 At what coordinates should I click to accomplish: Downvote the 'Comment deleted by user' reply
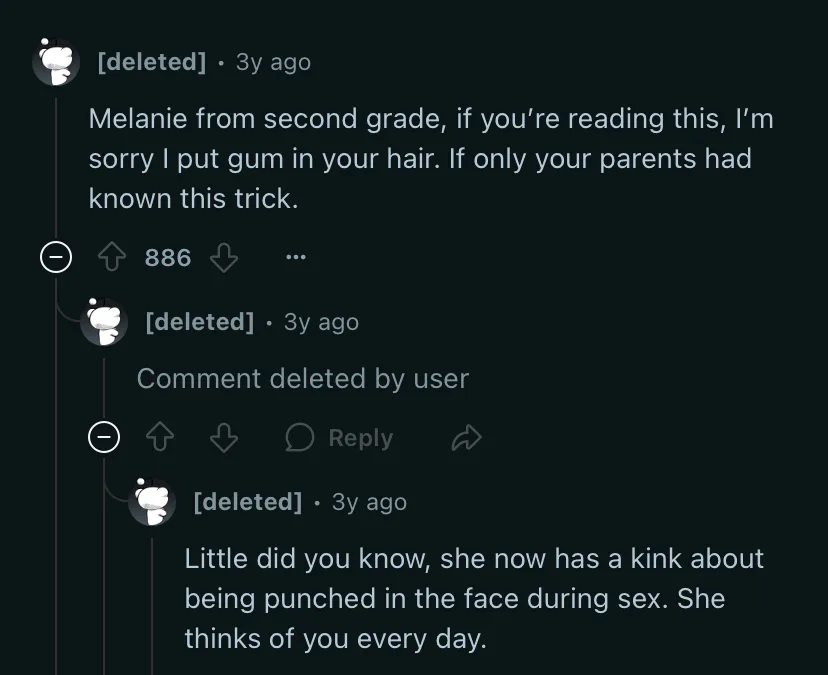point(224,437)
